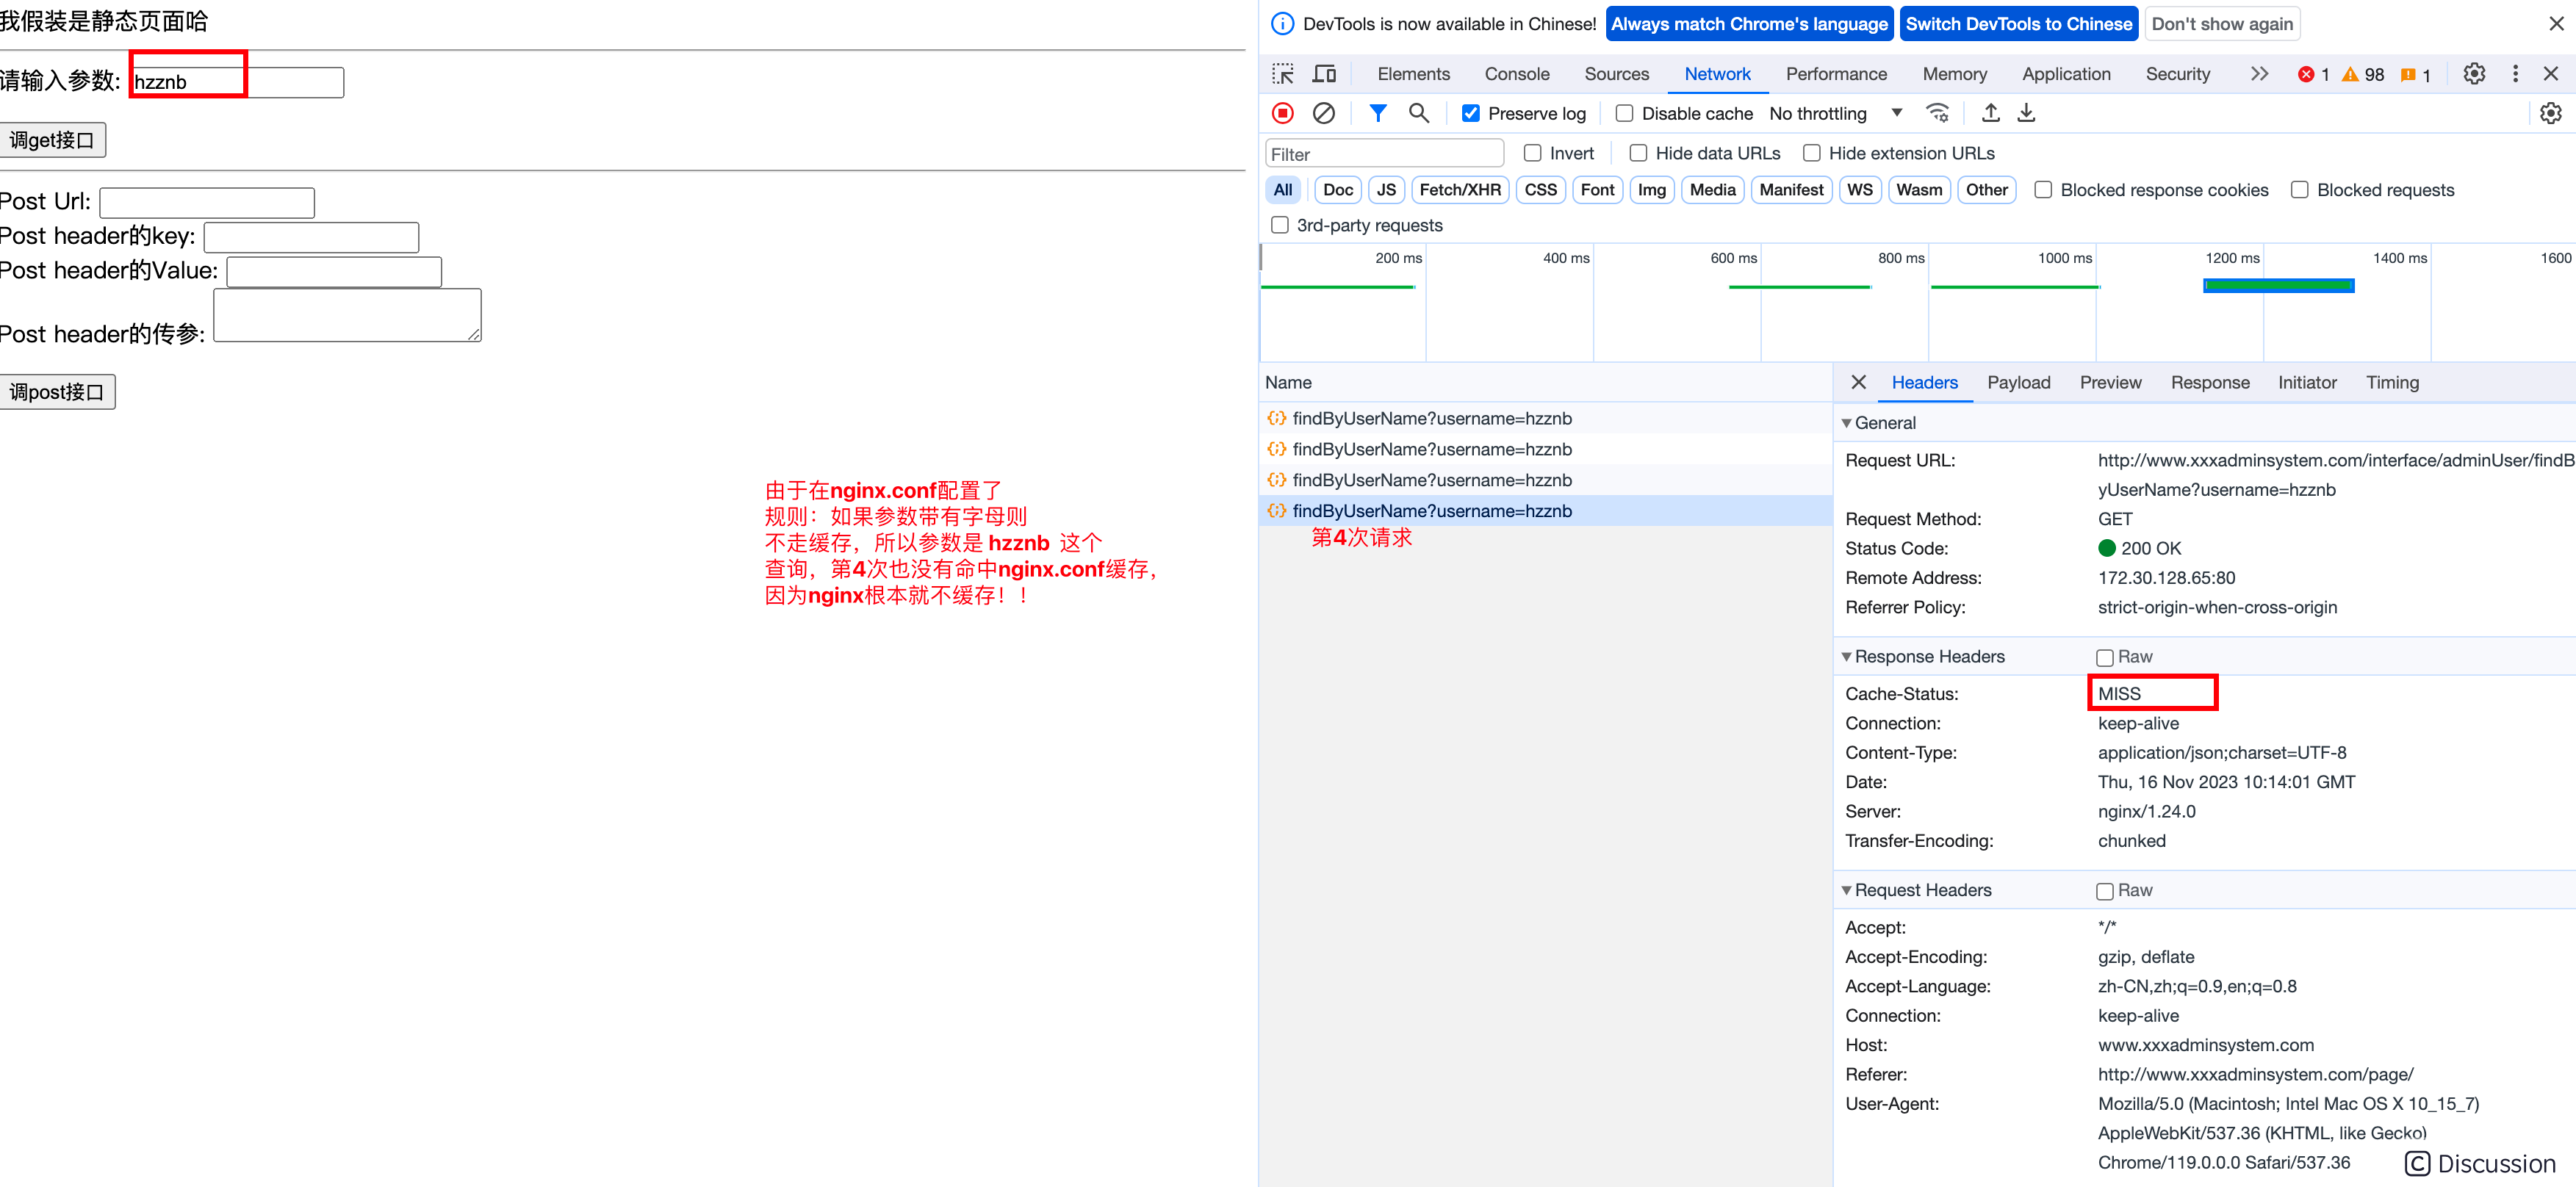This screenshot has height=1187, width=2576.
Task: Open network conditions wifi icon
Action: tap(1938, 113)
